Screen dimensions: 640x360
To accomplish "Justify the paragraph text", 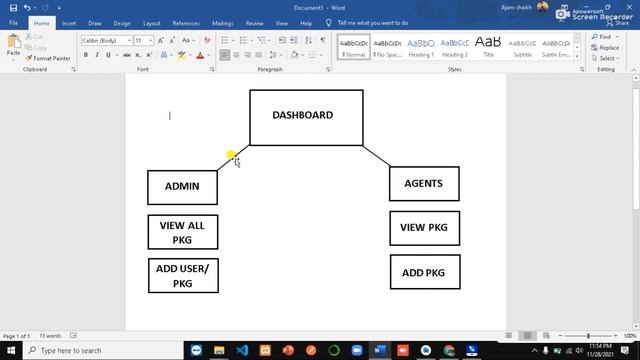I will coord(259,55).
